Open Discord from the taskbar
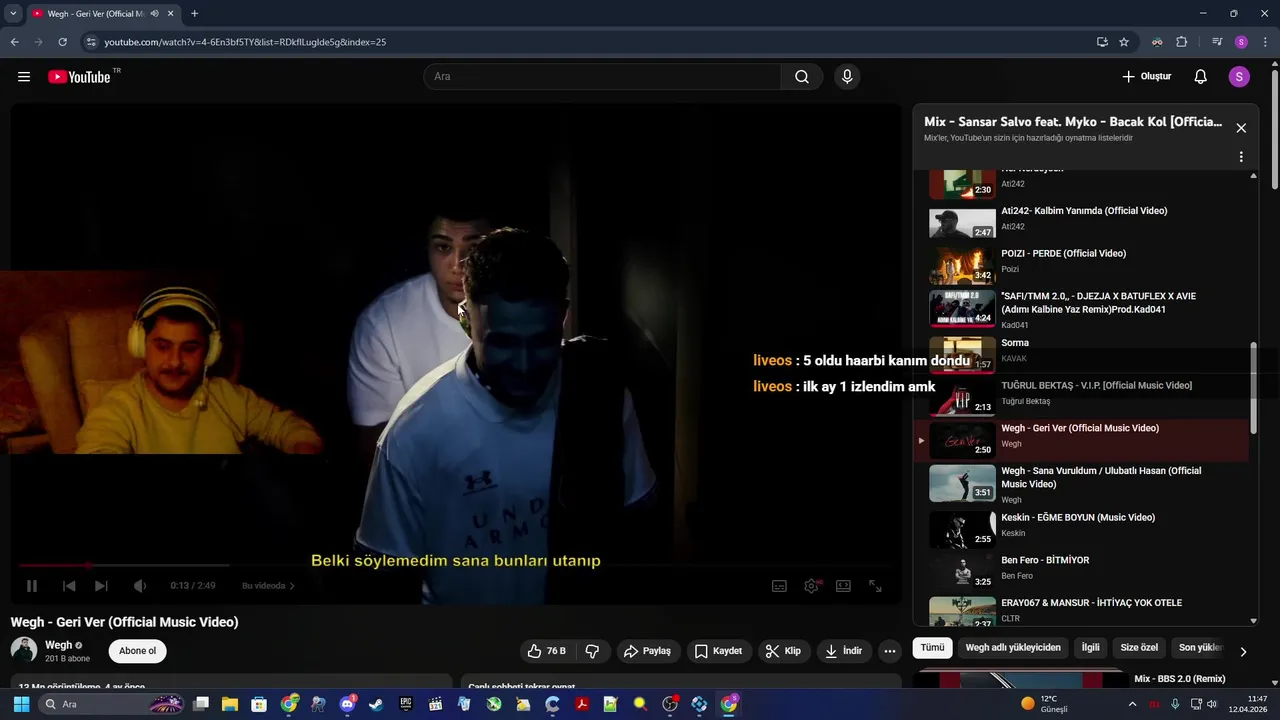Image resolution: width=1280 pixels, height=720 pixels. (x=347, y=704)
